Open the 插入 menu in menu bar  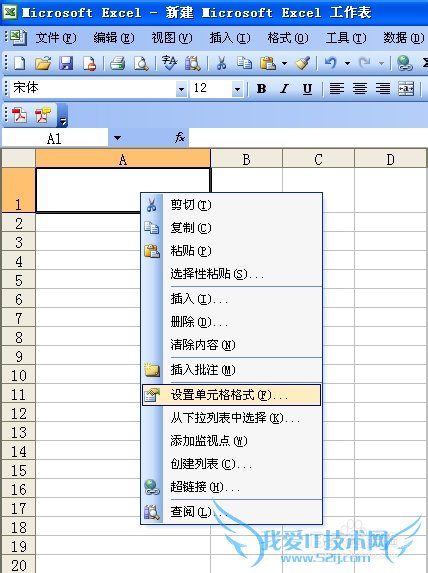[x=230, y=38]
